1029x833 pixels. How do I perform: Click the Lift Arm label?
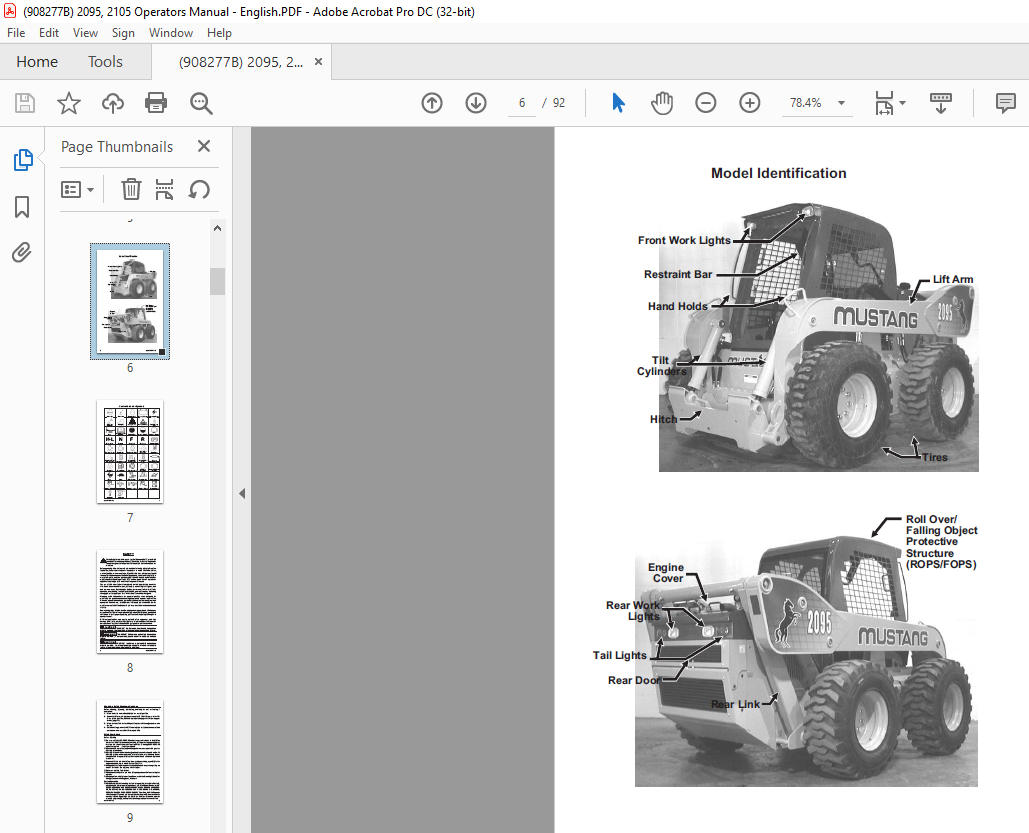pyautogui.click(x=953, y=279)
